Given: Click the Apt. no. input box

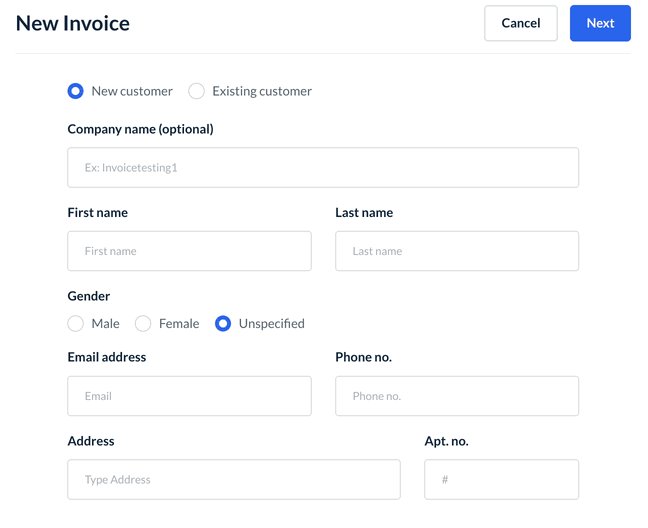Looking at the screenshot, I should [501, 480].
